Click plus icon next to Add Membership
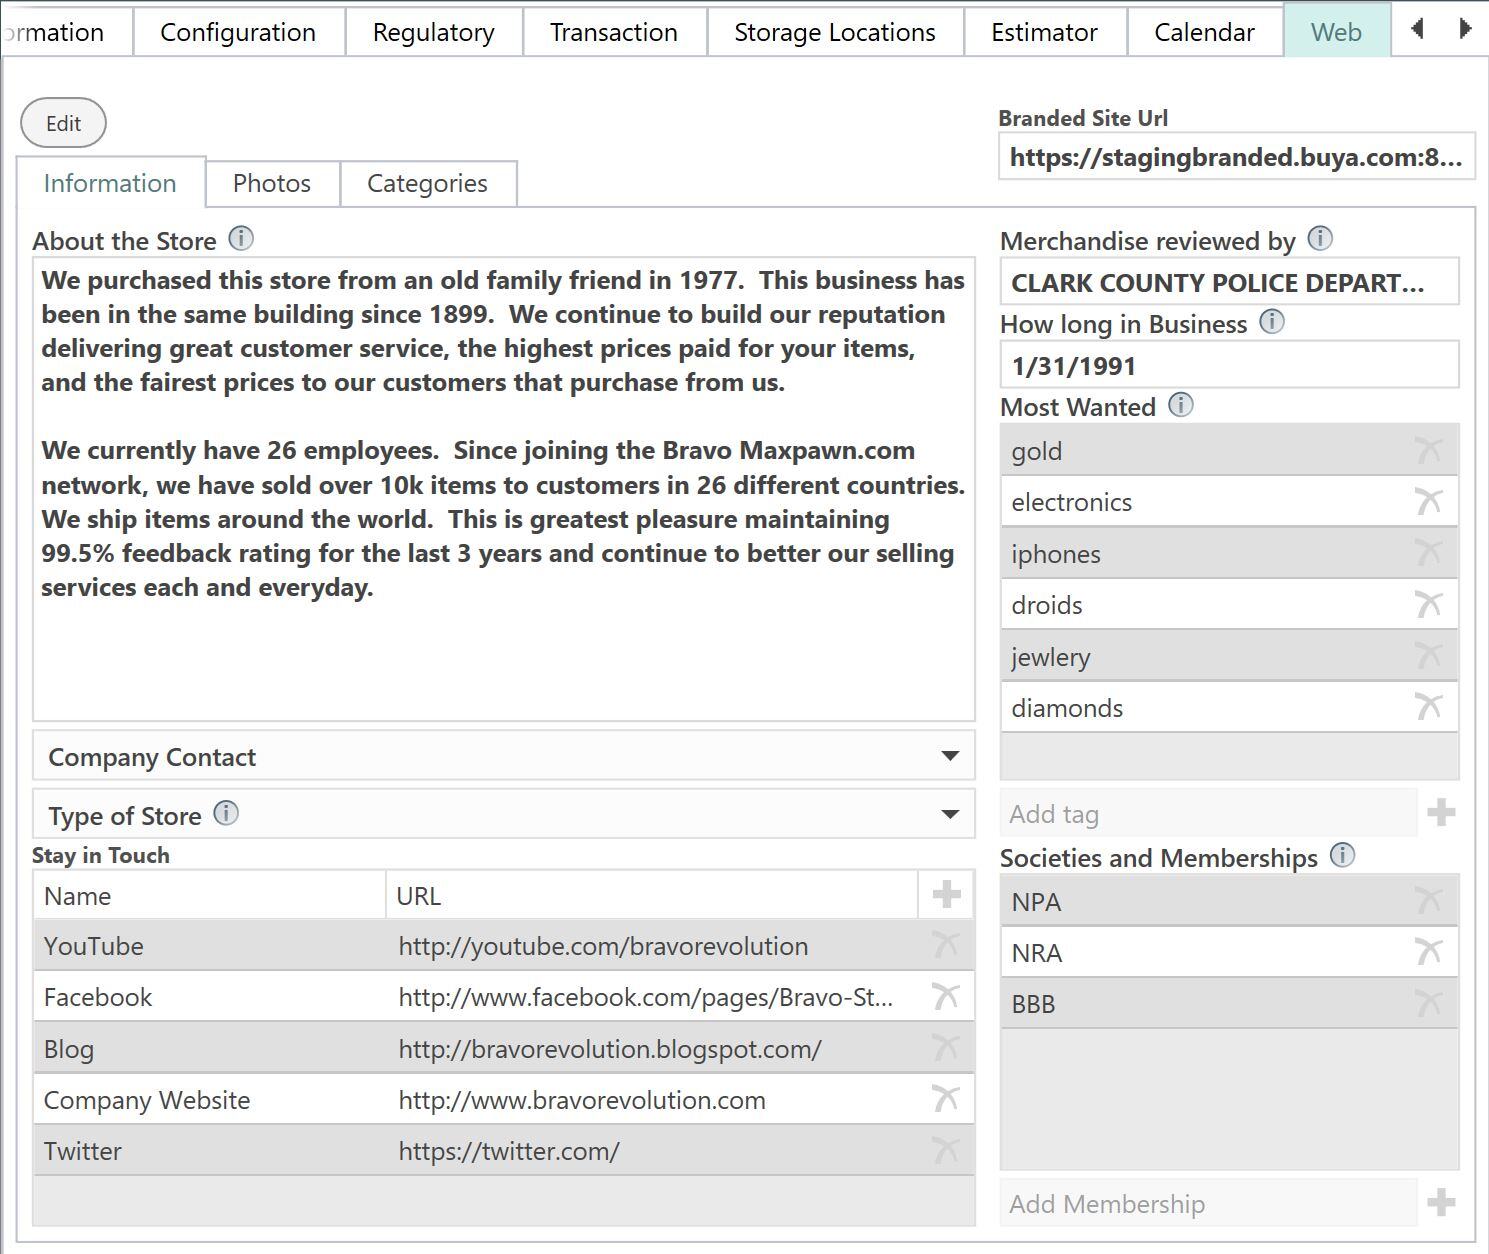 (x=1441, y=1203)
